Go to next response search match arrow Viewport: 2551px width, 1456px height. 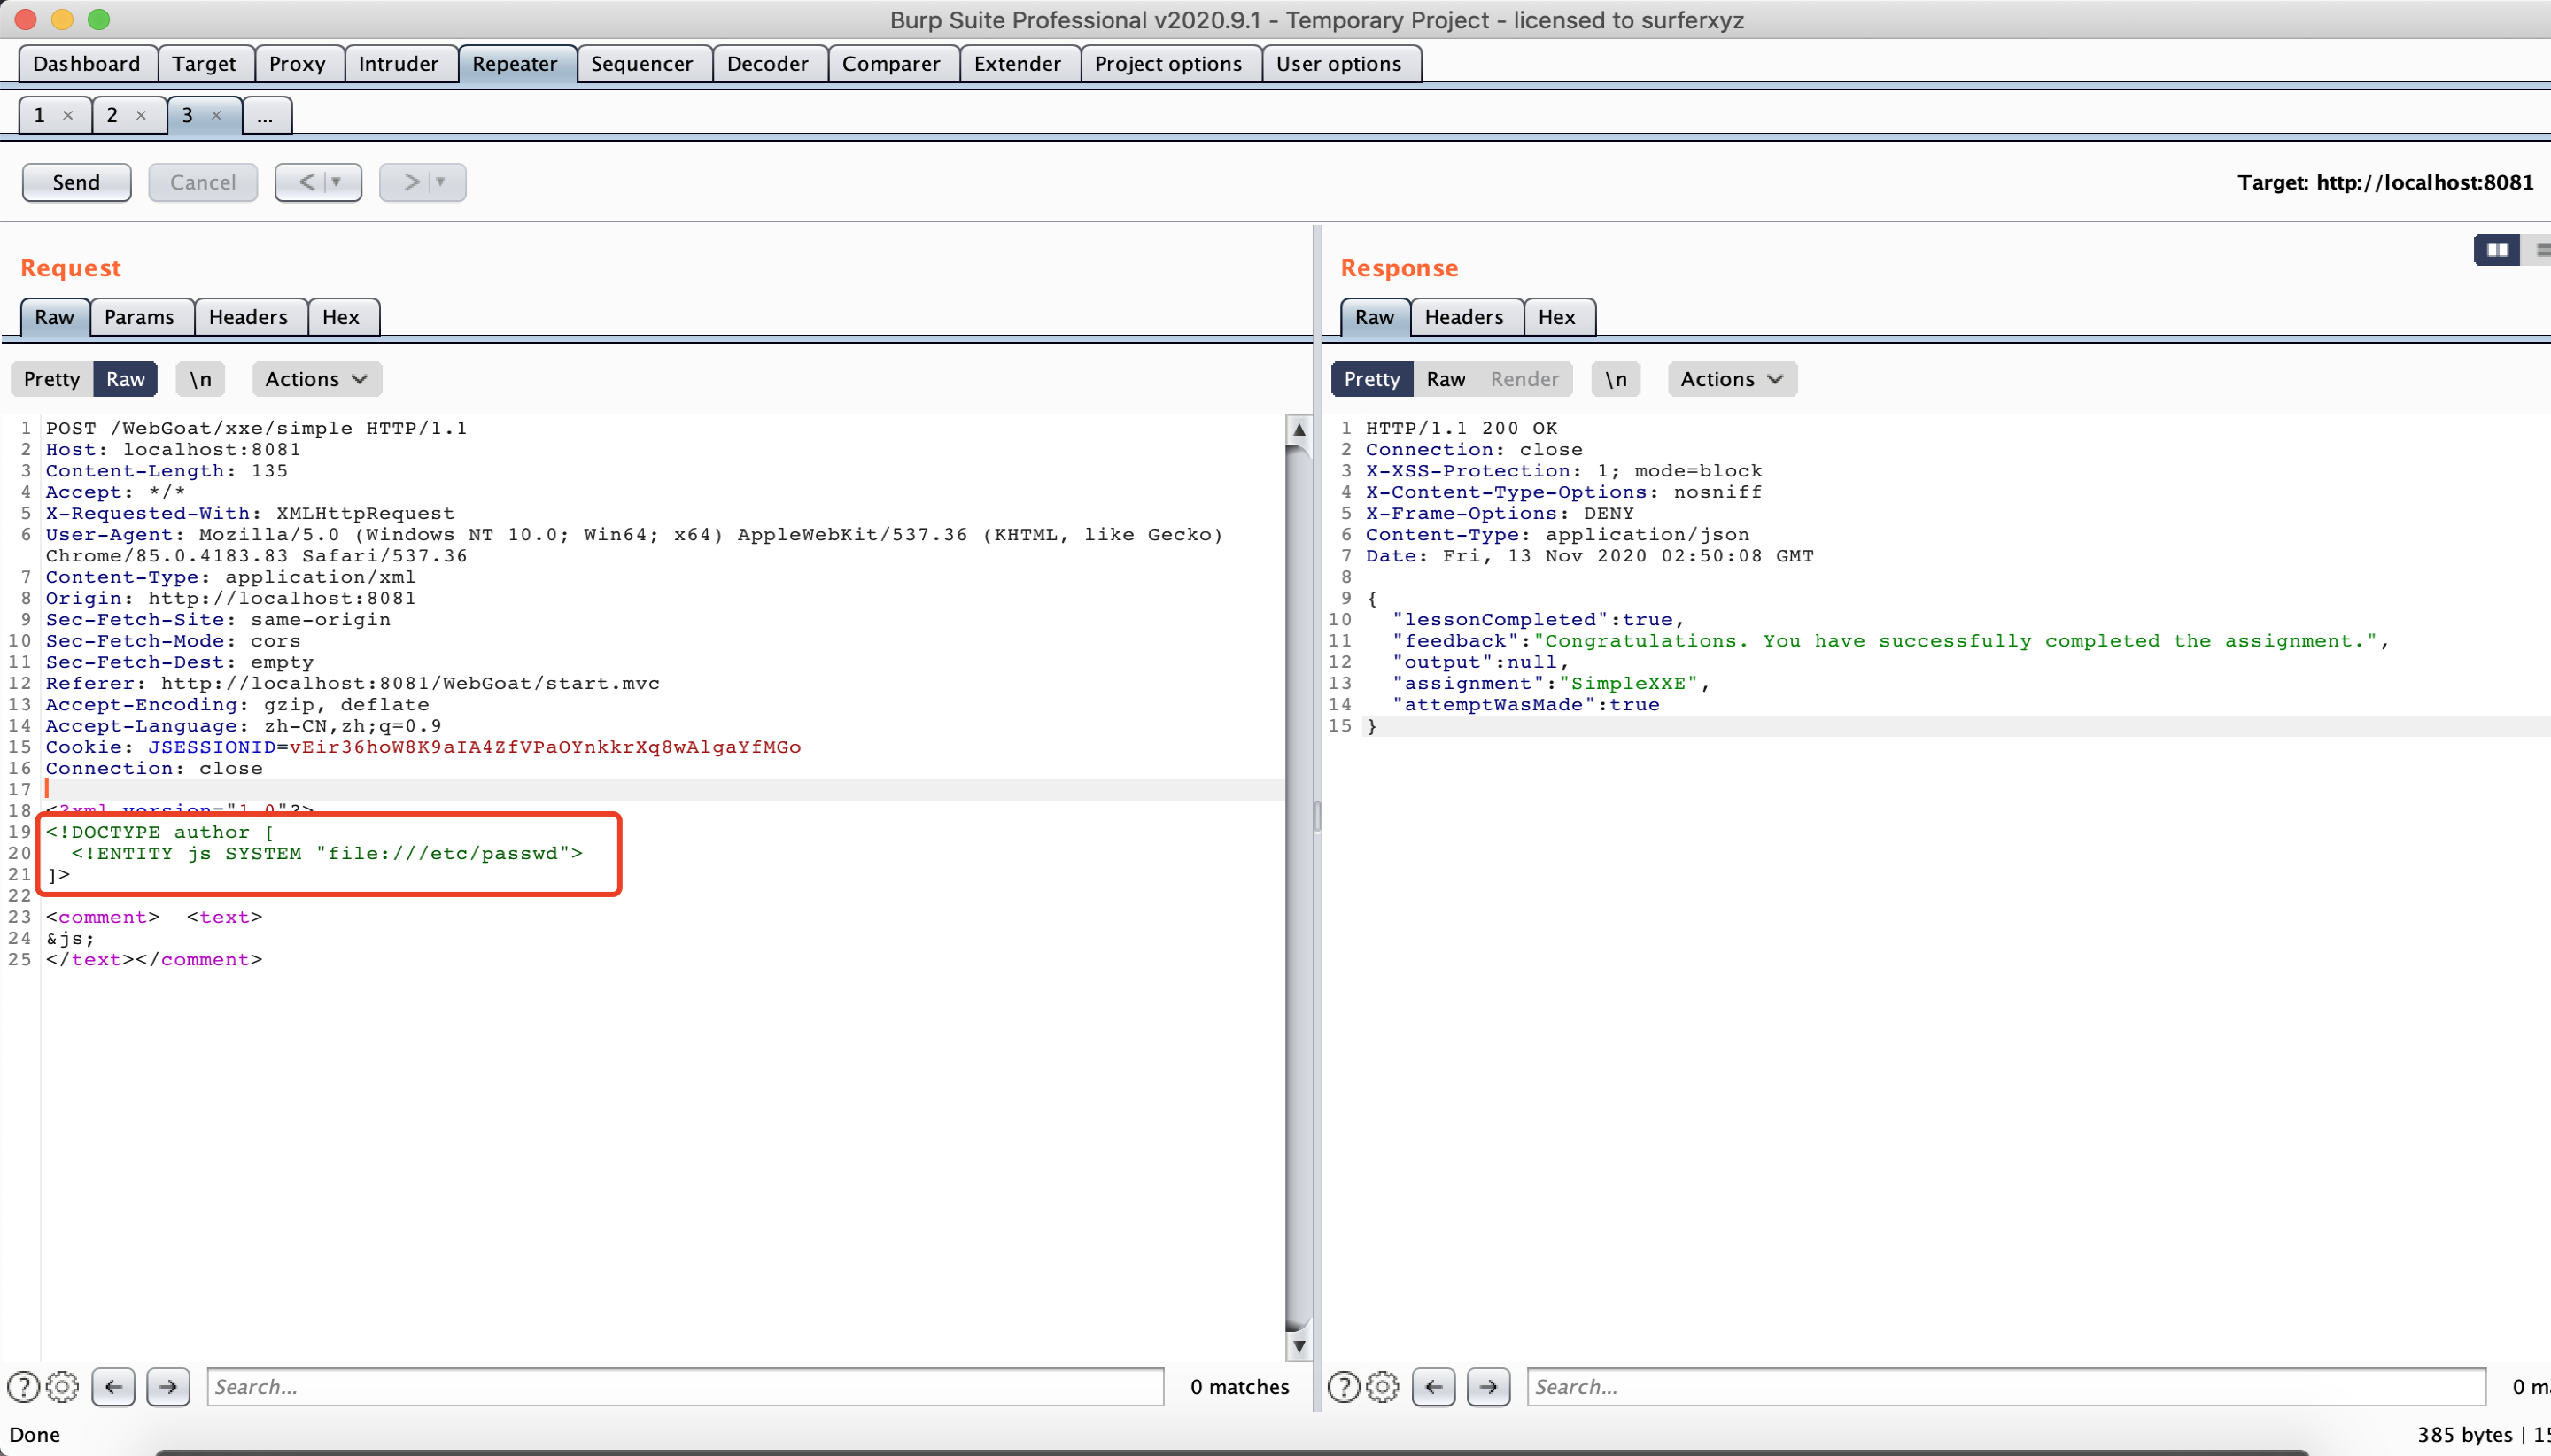1488,1386
